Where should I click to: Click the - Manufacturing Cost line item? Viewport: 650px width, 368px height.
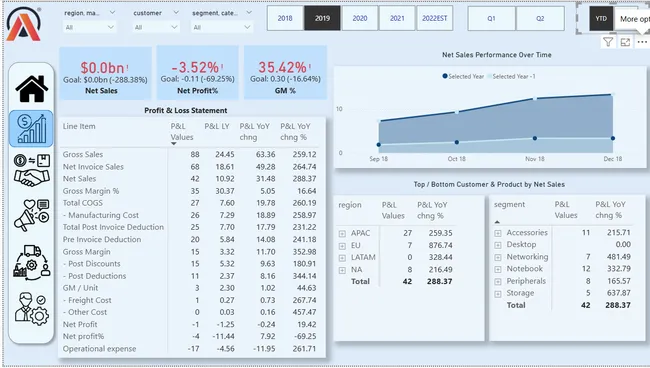101,215
